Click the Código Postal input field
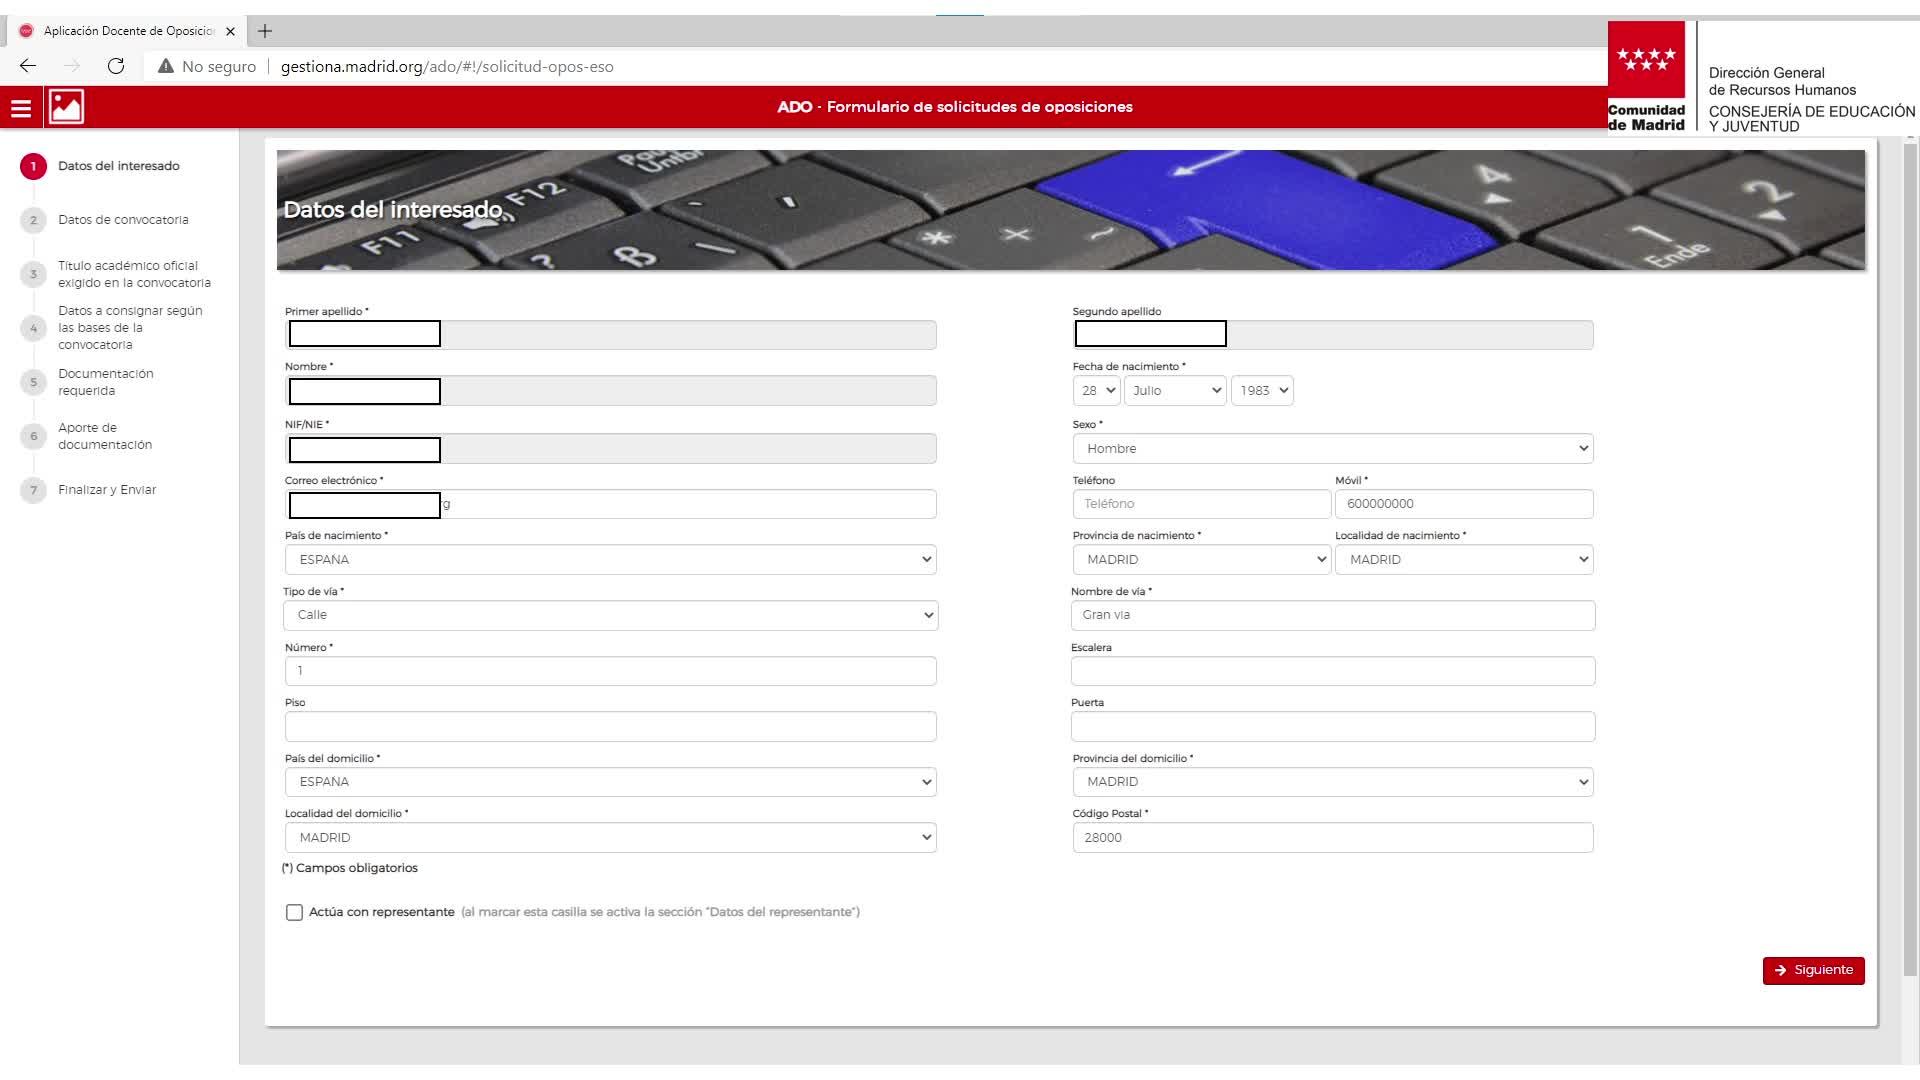 (x=1332, y=838)
